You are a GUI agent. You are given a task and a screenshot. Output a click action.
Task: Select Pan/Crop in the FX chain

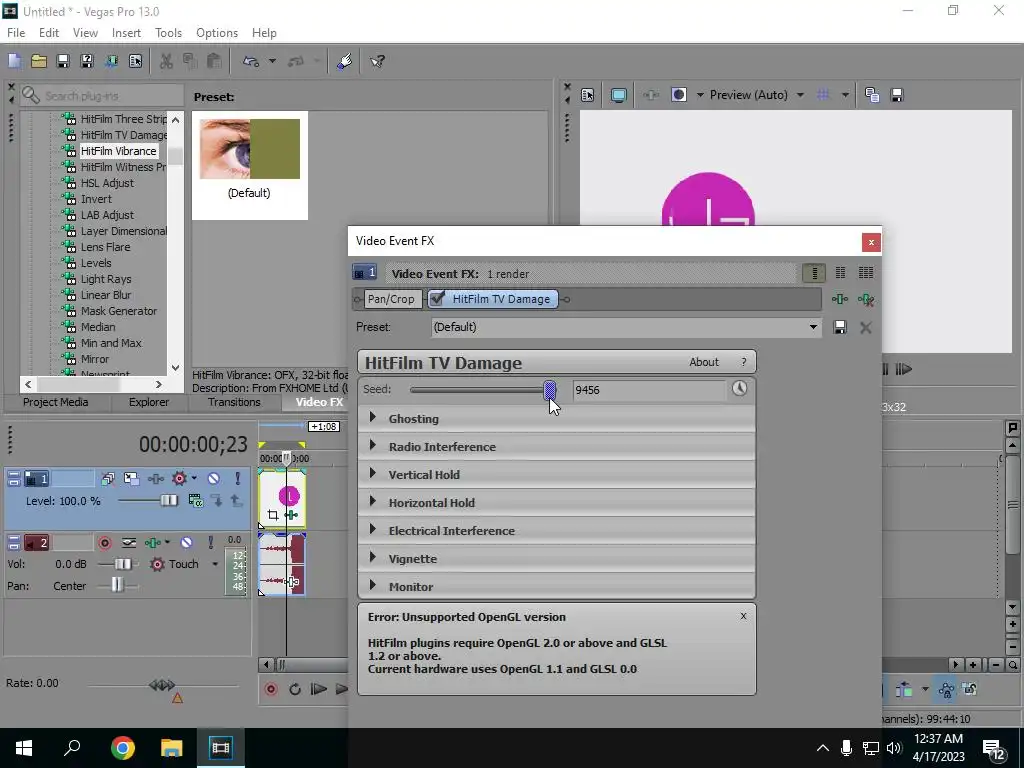pos(391,299)
